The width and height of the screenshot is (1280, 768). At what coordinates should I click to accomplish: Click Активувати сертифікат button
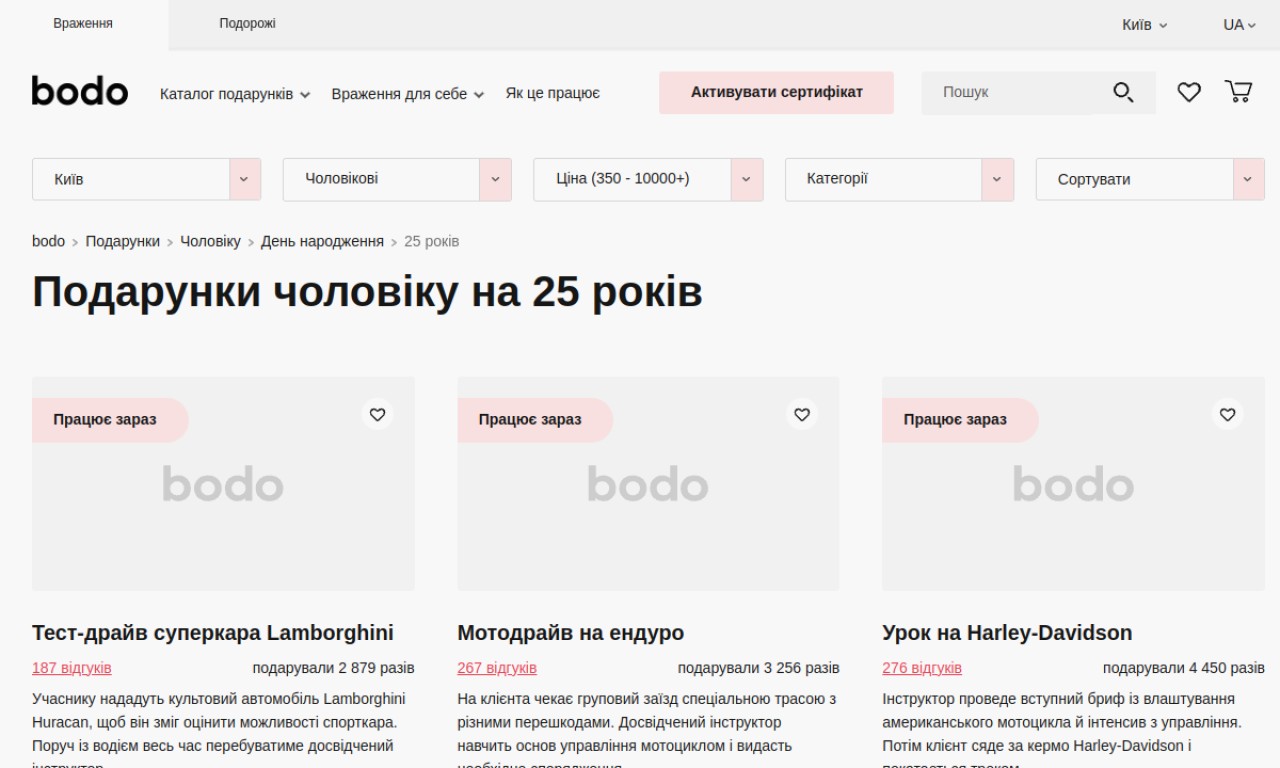pos(776,92)
